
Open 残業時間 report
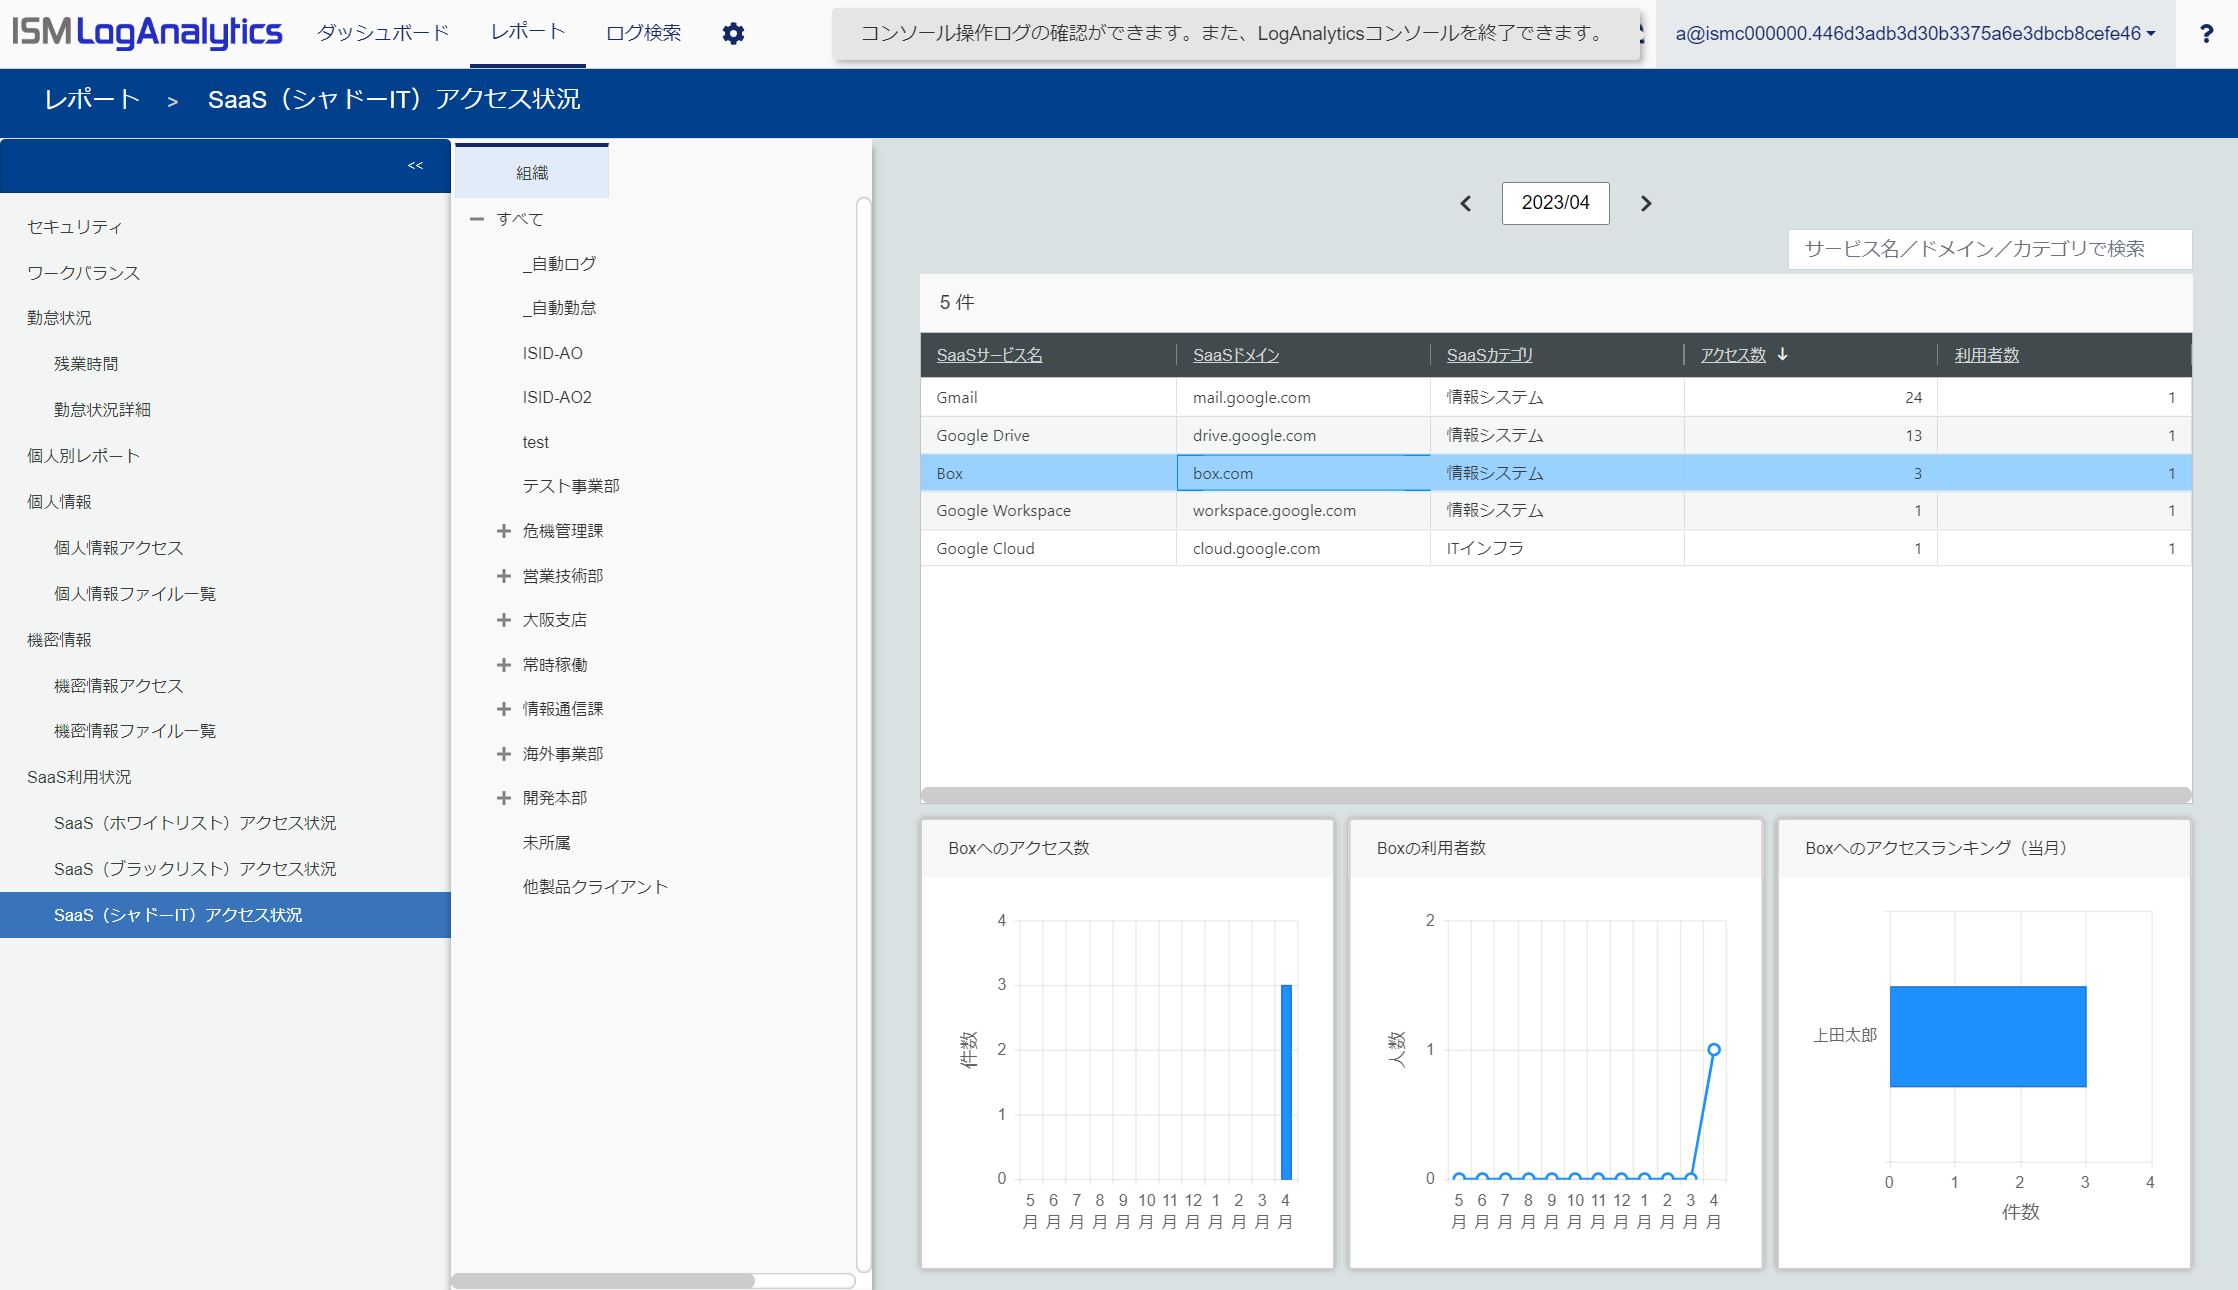86,364
